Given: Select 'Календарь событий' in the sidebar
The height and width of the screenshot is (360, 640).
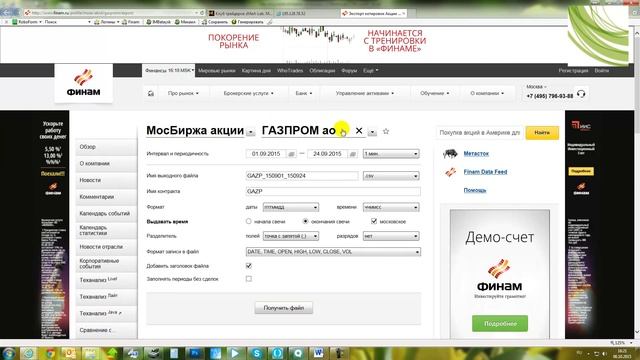Looking at the screenshot, I should [106, 213].
